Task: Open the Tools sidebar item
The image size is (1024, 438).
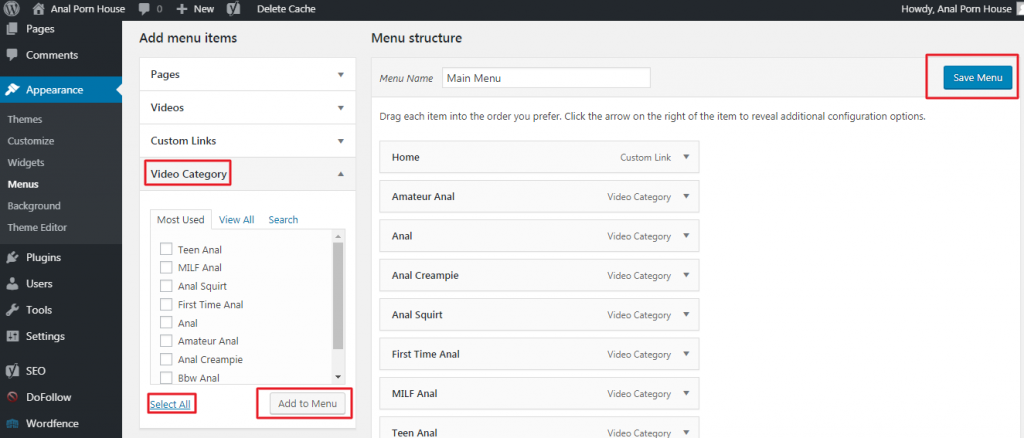Action: pos(39,310)
